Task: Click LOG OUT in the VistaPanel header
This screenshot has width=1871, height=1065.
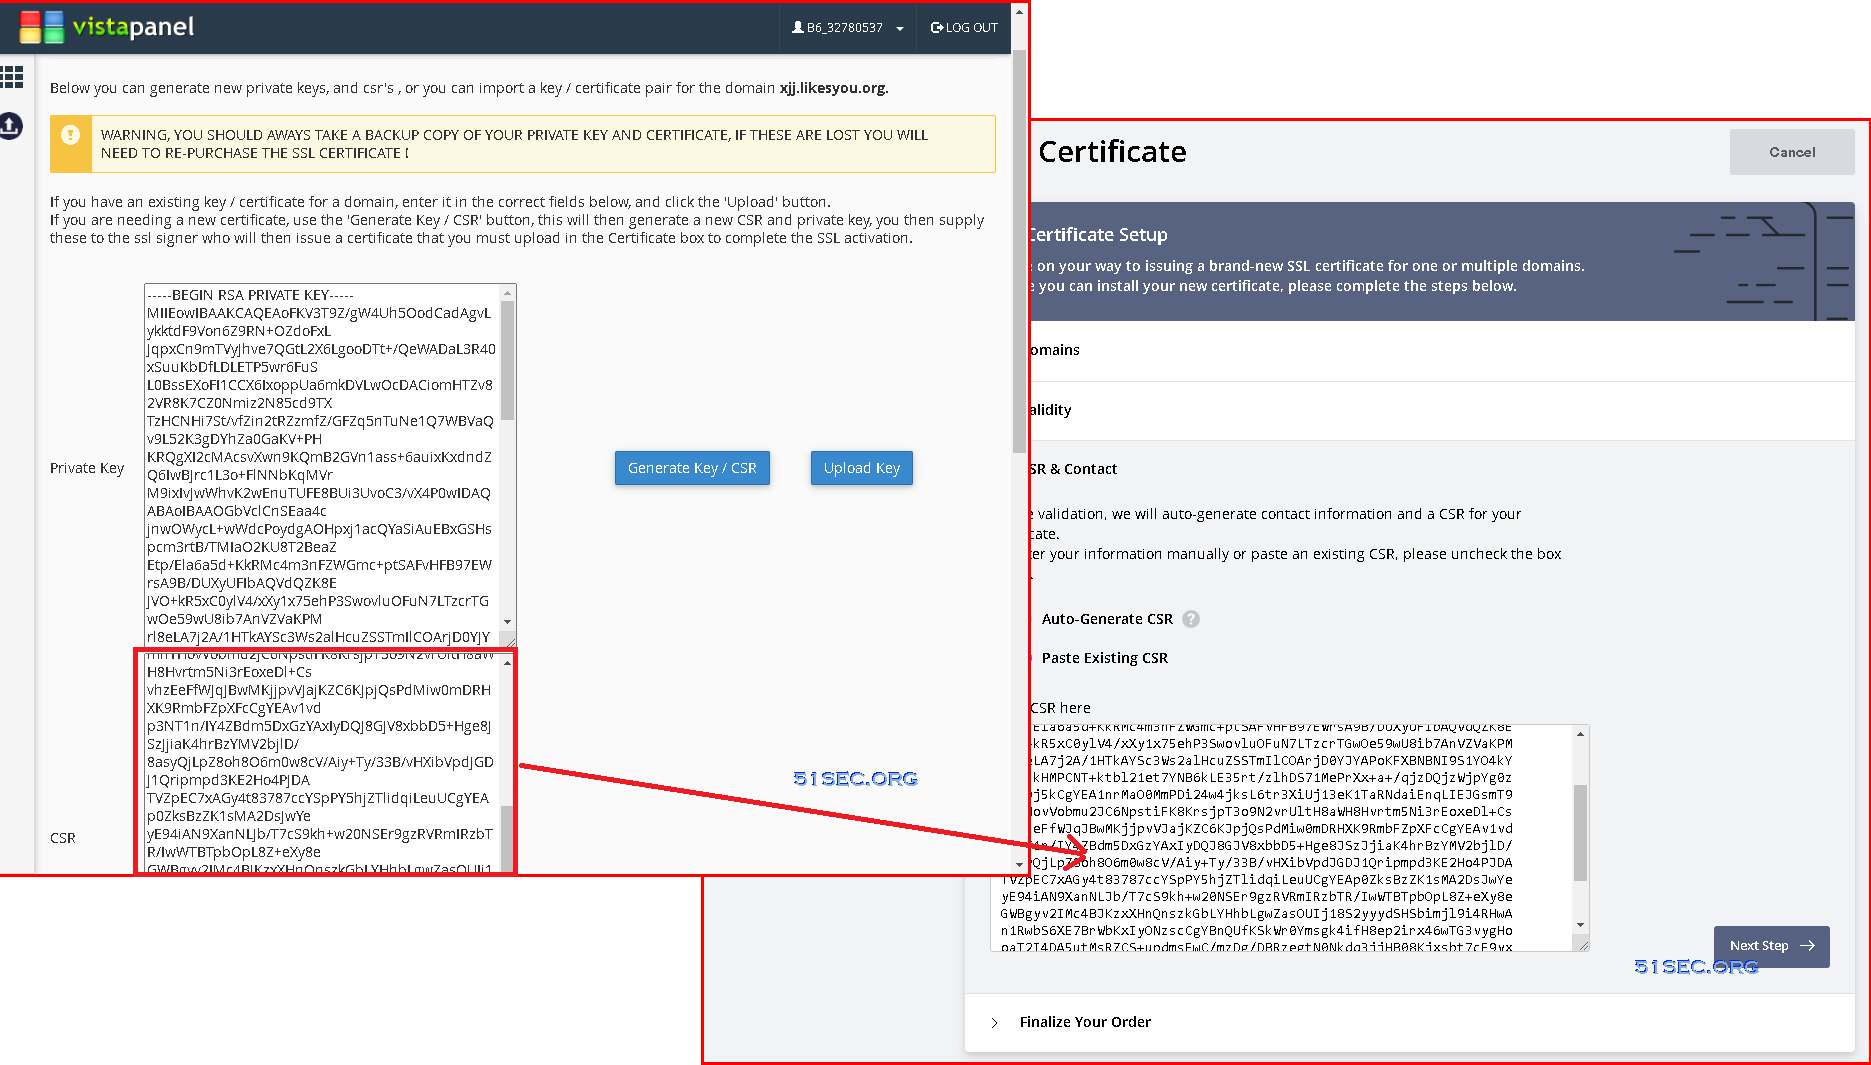Action: point(964,28)
